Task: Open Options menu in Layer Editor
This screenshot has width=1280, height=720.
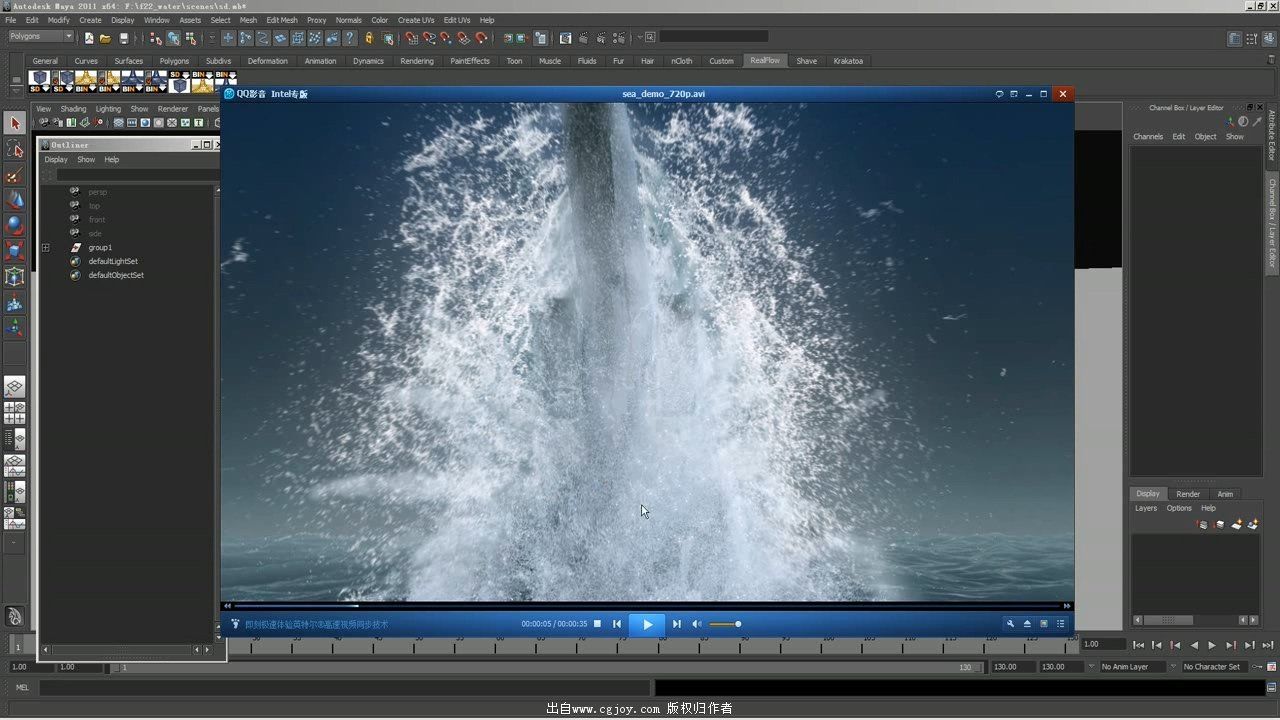Action: coord(1179,508)
